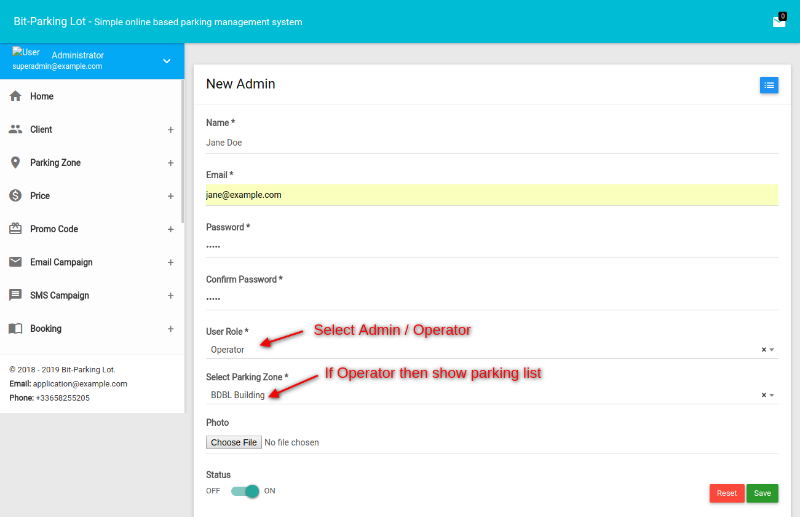This screenshot has height=517, width=800.
Task: Click the Parking Zone pin icon
Action: click(x=15, y=162)
